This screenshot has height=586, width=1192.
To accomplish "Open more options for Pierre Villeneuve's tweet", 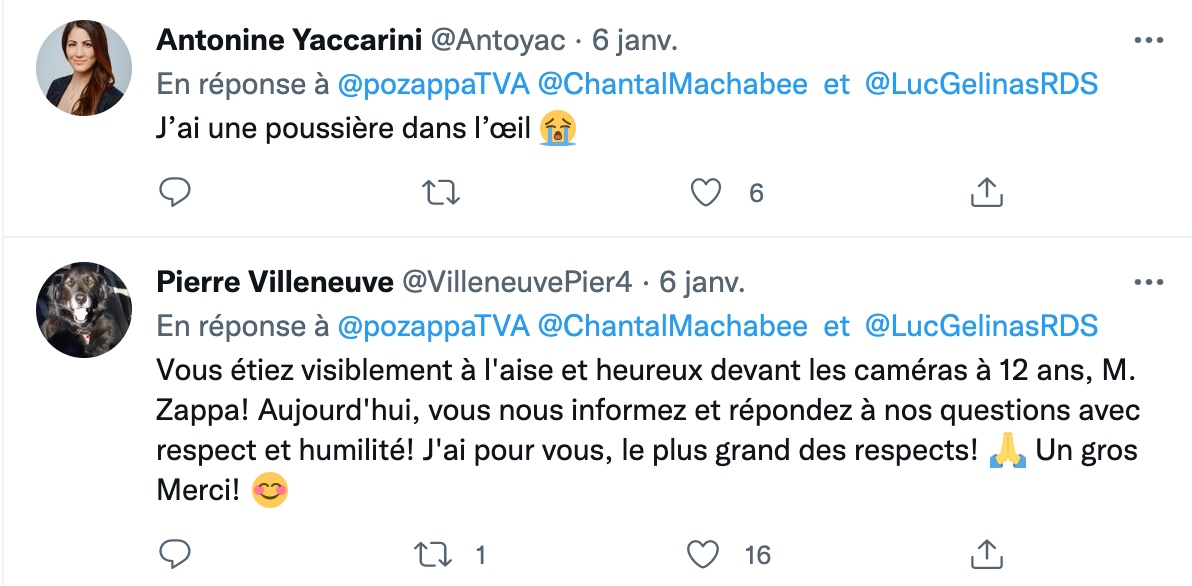I will 1148,283.
